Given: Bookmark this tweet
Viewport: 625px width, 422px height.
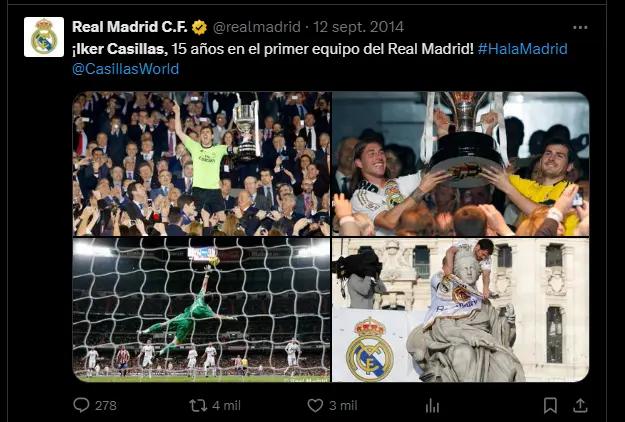Looking at the screenshot, I should (550, 406).
